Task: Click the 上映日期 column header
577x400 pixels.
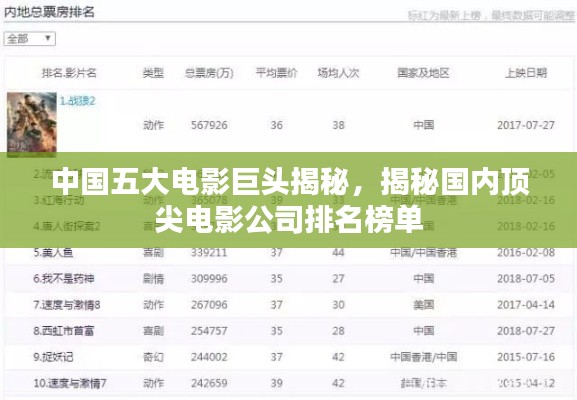Action: [526, 73]
